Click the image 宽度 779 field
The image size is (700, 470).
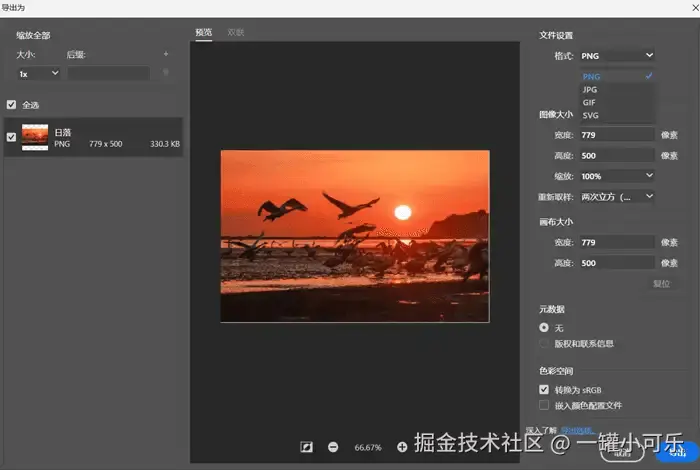[x=617, y=134]
